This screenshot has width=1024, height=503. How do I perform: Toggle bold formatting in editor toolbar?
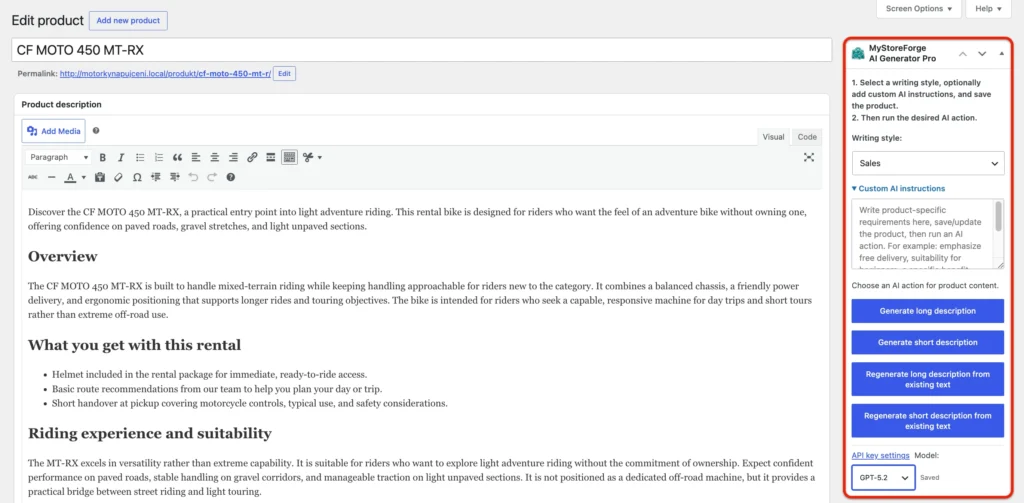(x=103, y=157)
